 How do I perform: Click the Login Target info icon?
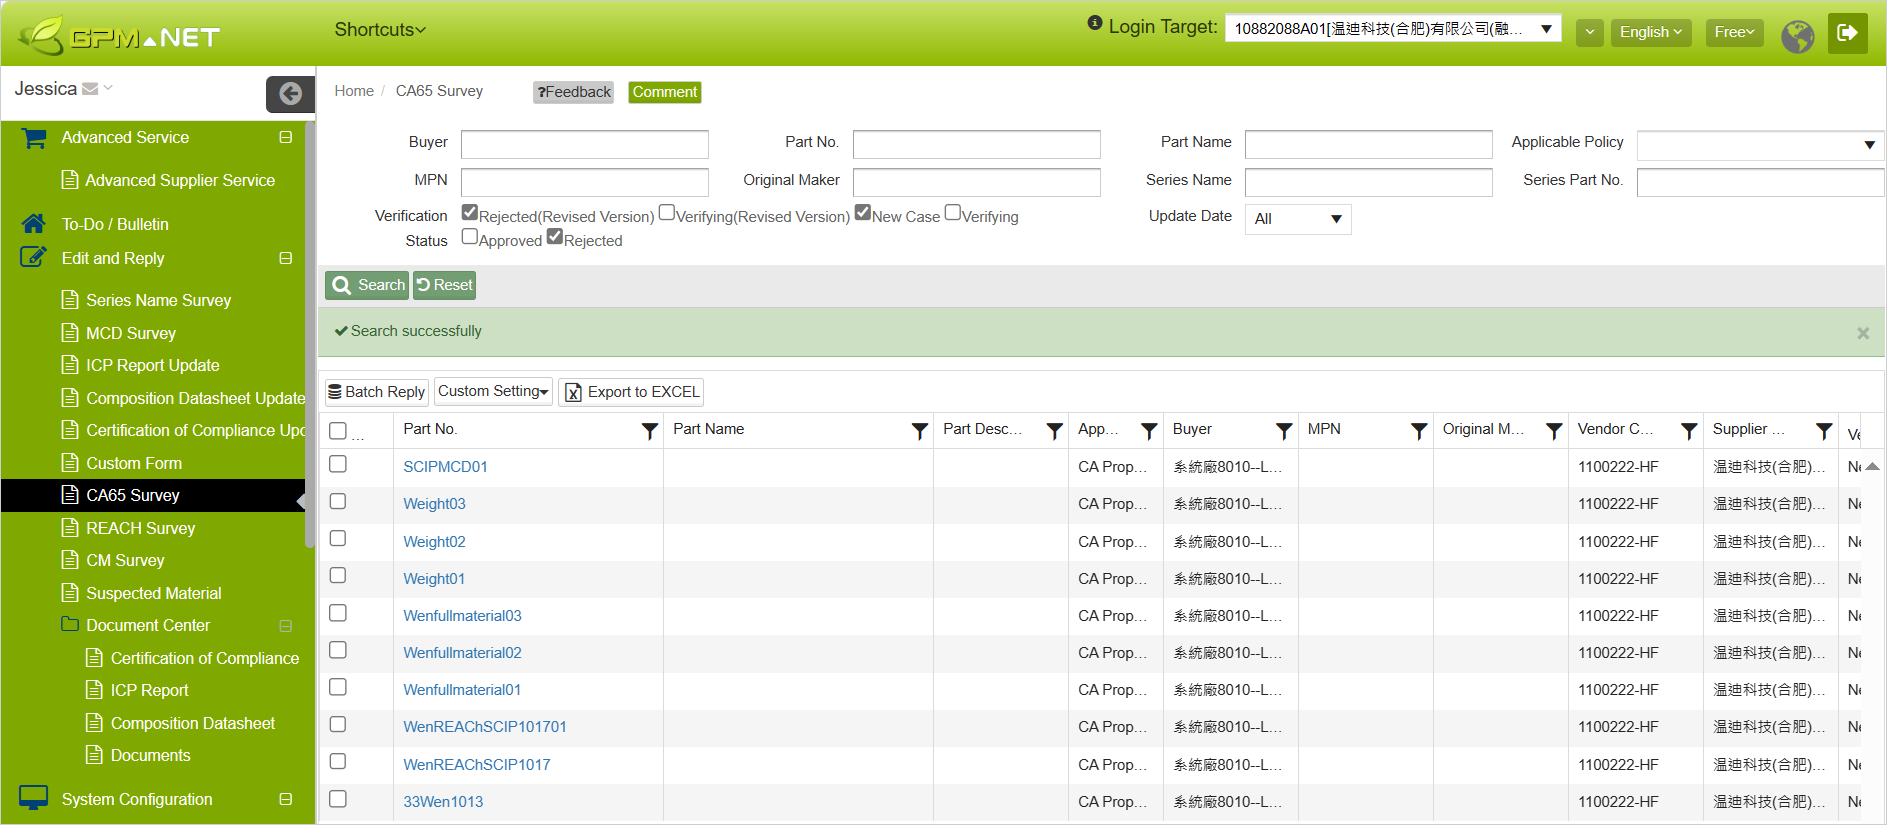(x=1095, y=23)
